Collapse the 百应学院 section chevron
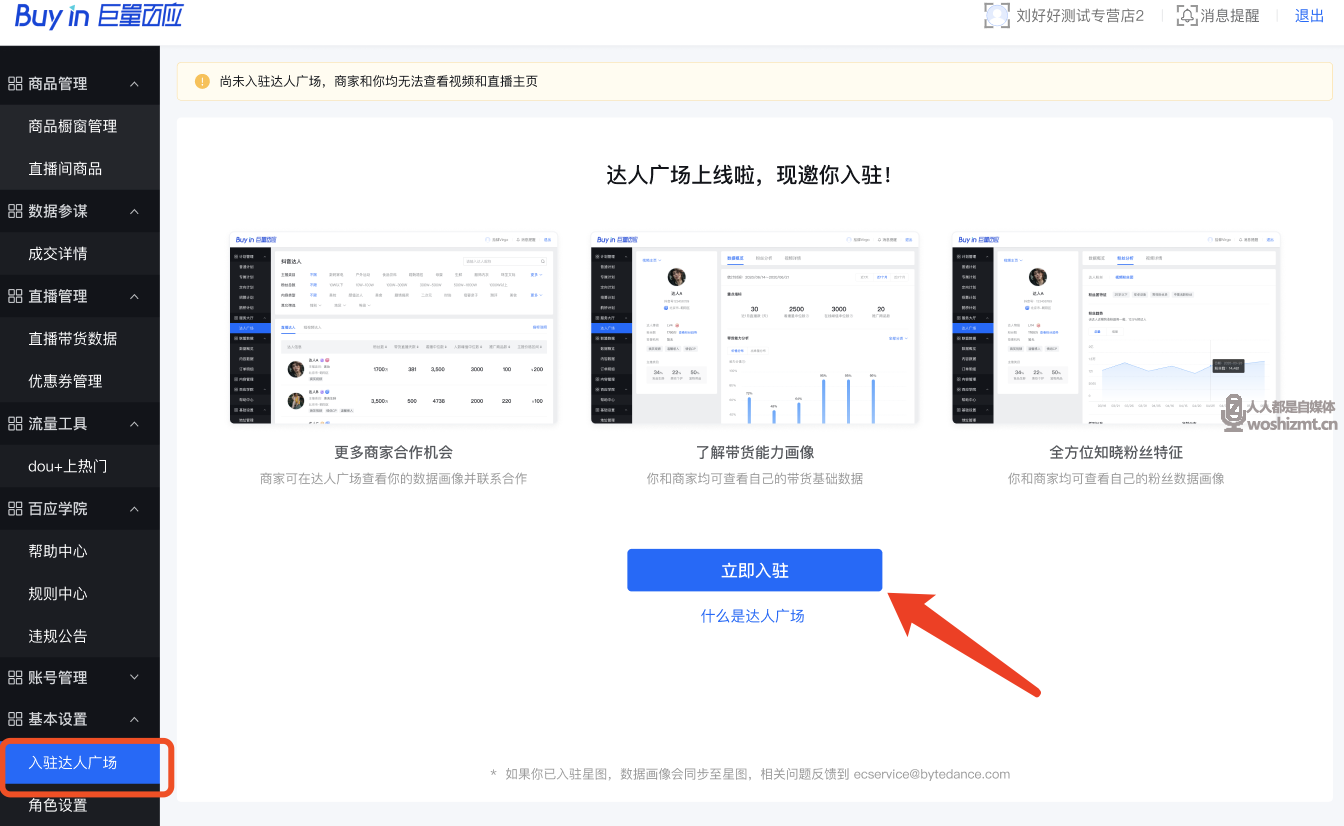The image size is (1344, 826). pos(134,509)
